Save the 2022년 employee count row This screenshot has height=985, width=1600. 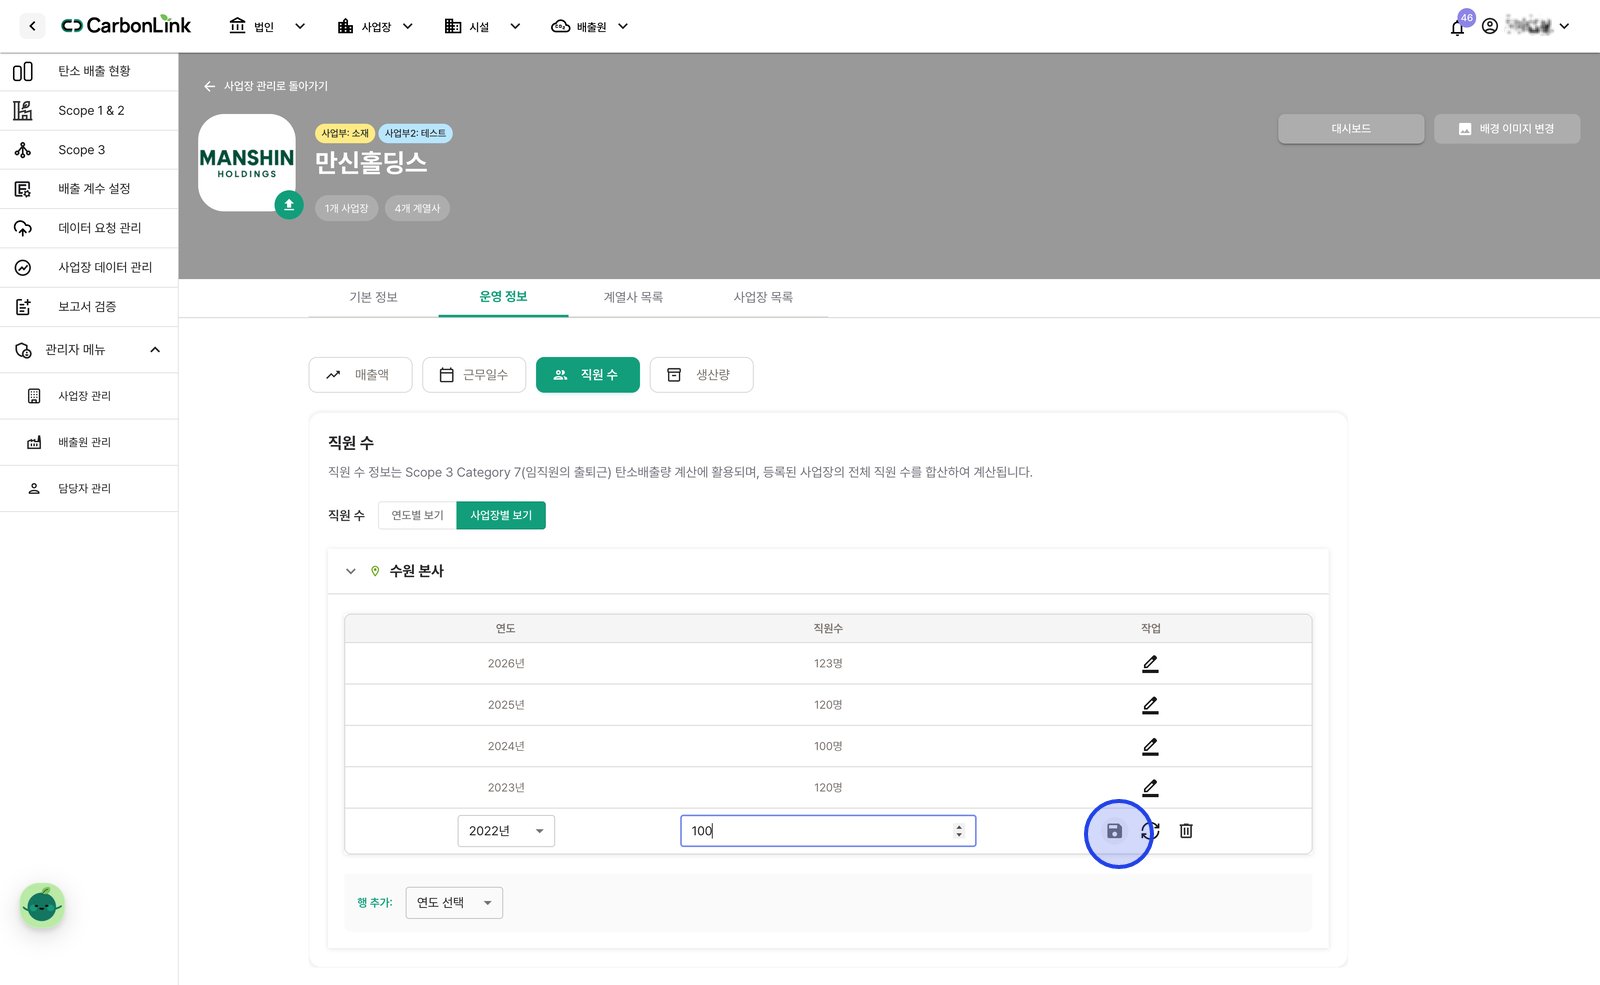point(1114,831)
